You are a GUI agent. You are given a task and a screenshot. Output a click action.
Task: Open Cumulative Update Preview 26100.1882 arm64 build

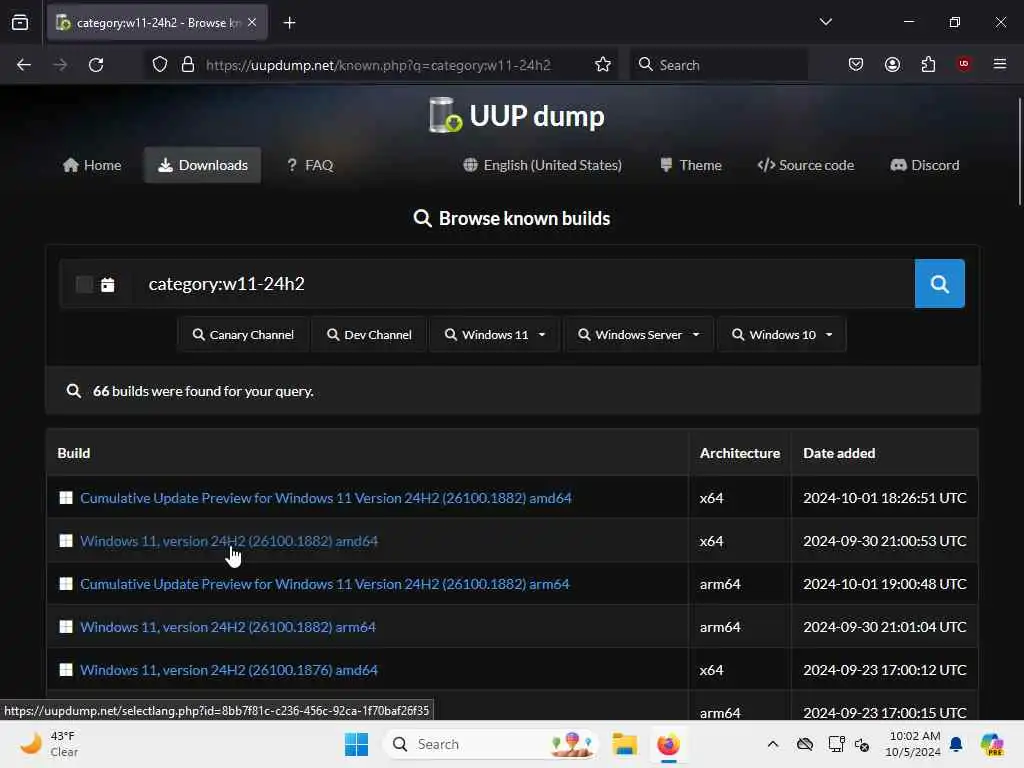(325, 584)
